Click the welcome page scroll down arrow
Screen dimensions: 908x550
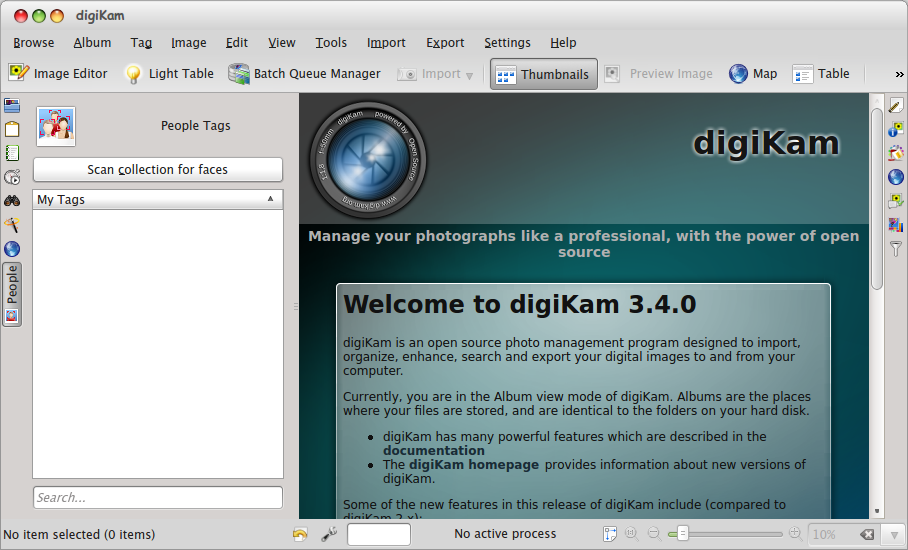pos(877,511)
